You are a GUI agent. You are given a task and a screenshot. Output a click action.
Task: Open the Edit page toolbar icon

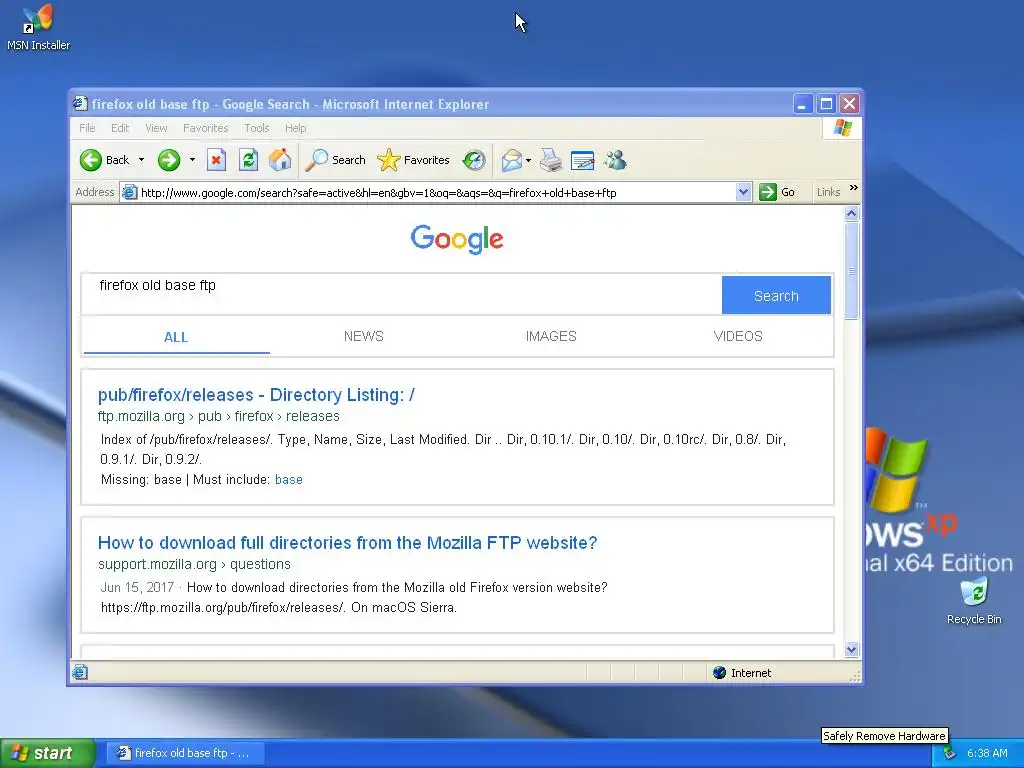[583, 160]
